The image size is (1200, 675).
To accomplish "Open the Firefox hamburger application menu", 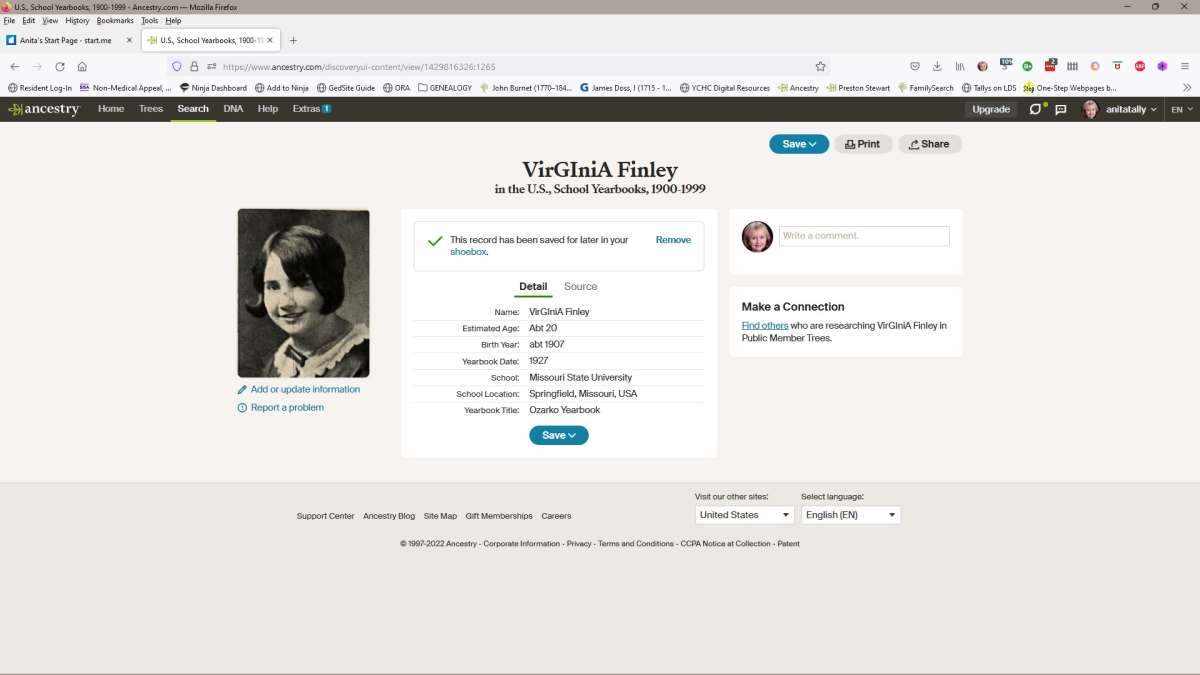I will pyautogui.click(x=1185, y=66).
